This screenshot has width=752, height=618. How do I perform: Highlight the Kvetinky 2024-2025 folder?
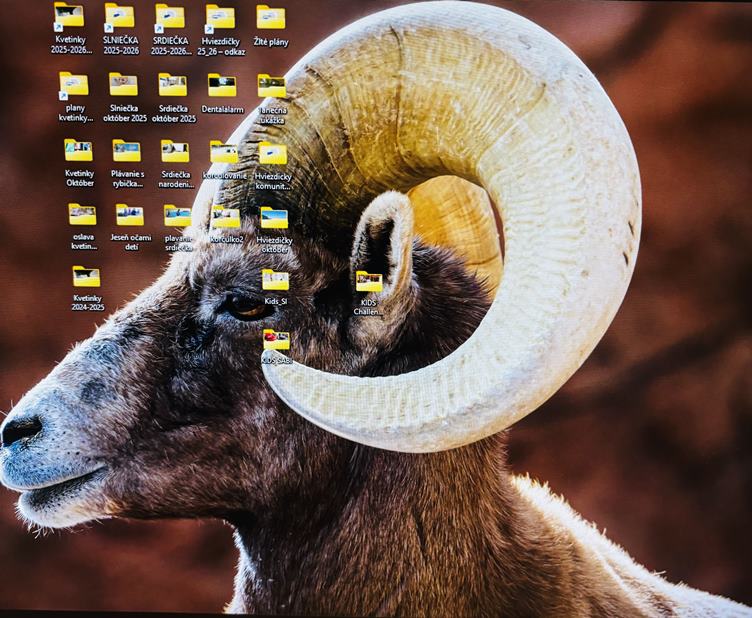(87, 277)
